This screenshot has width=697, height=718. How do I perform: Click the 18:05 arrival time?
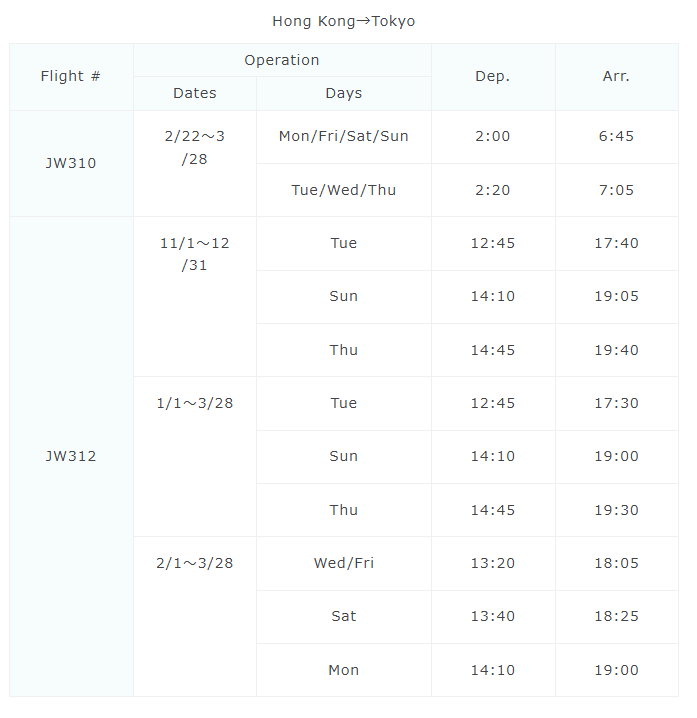[x=616, y=563]
